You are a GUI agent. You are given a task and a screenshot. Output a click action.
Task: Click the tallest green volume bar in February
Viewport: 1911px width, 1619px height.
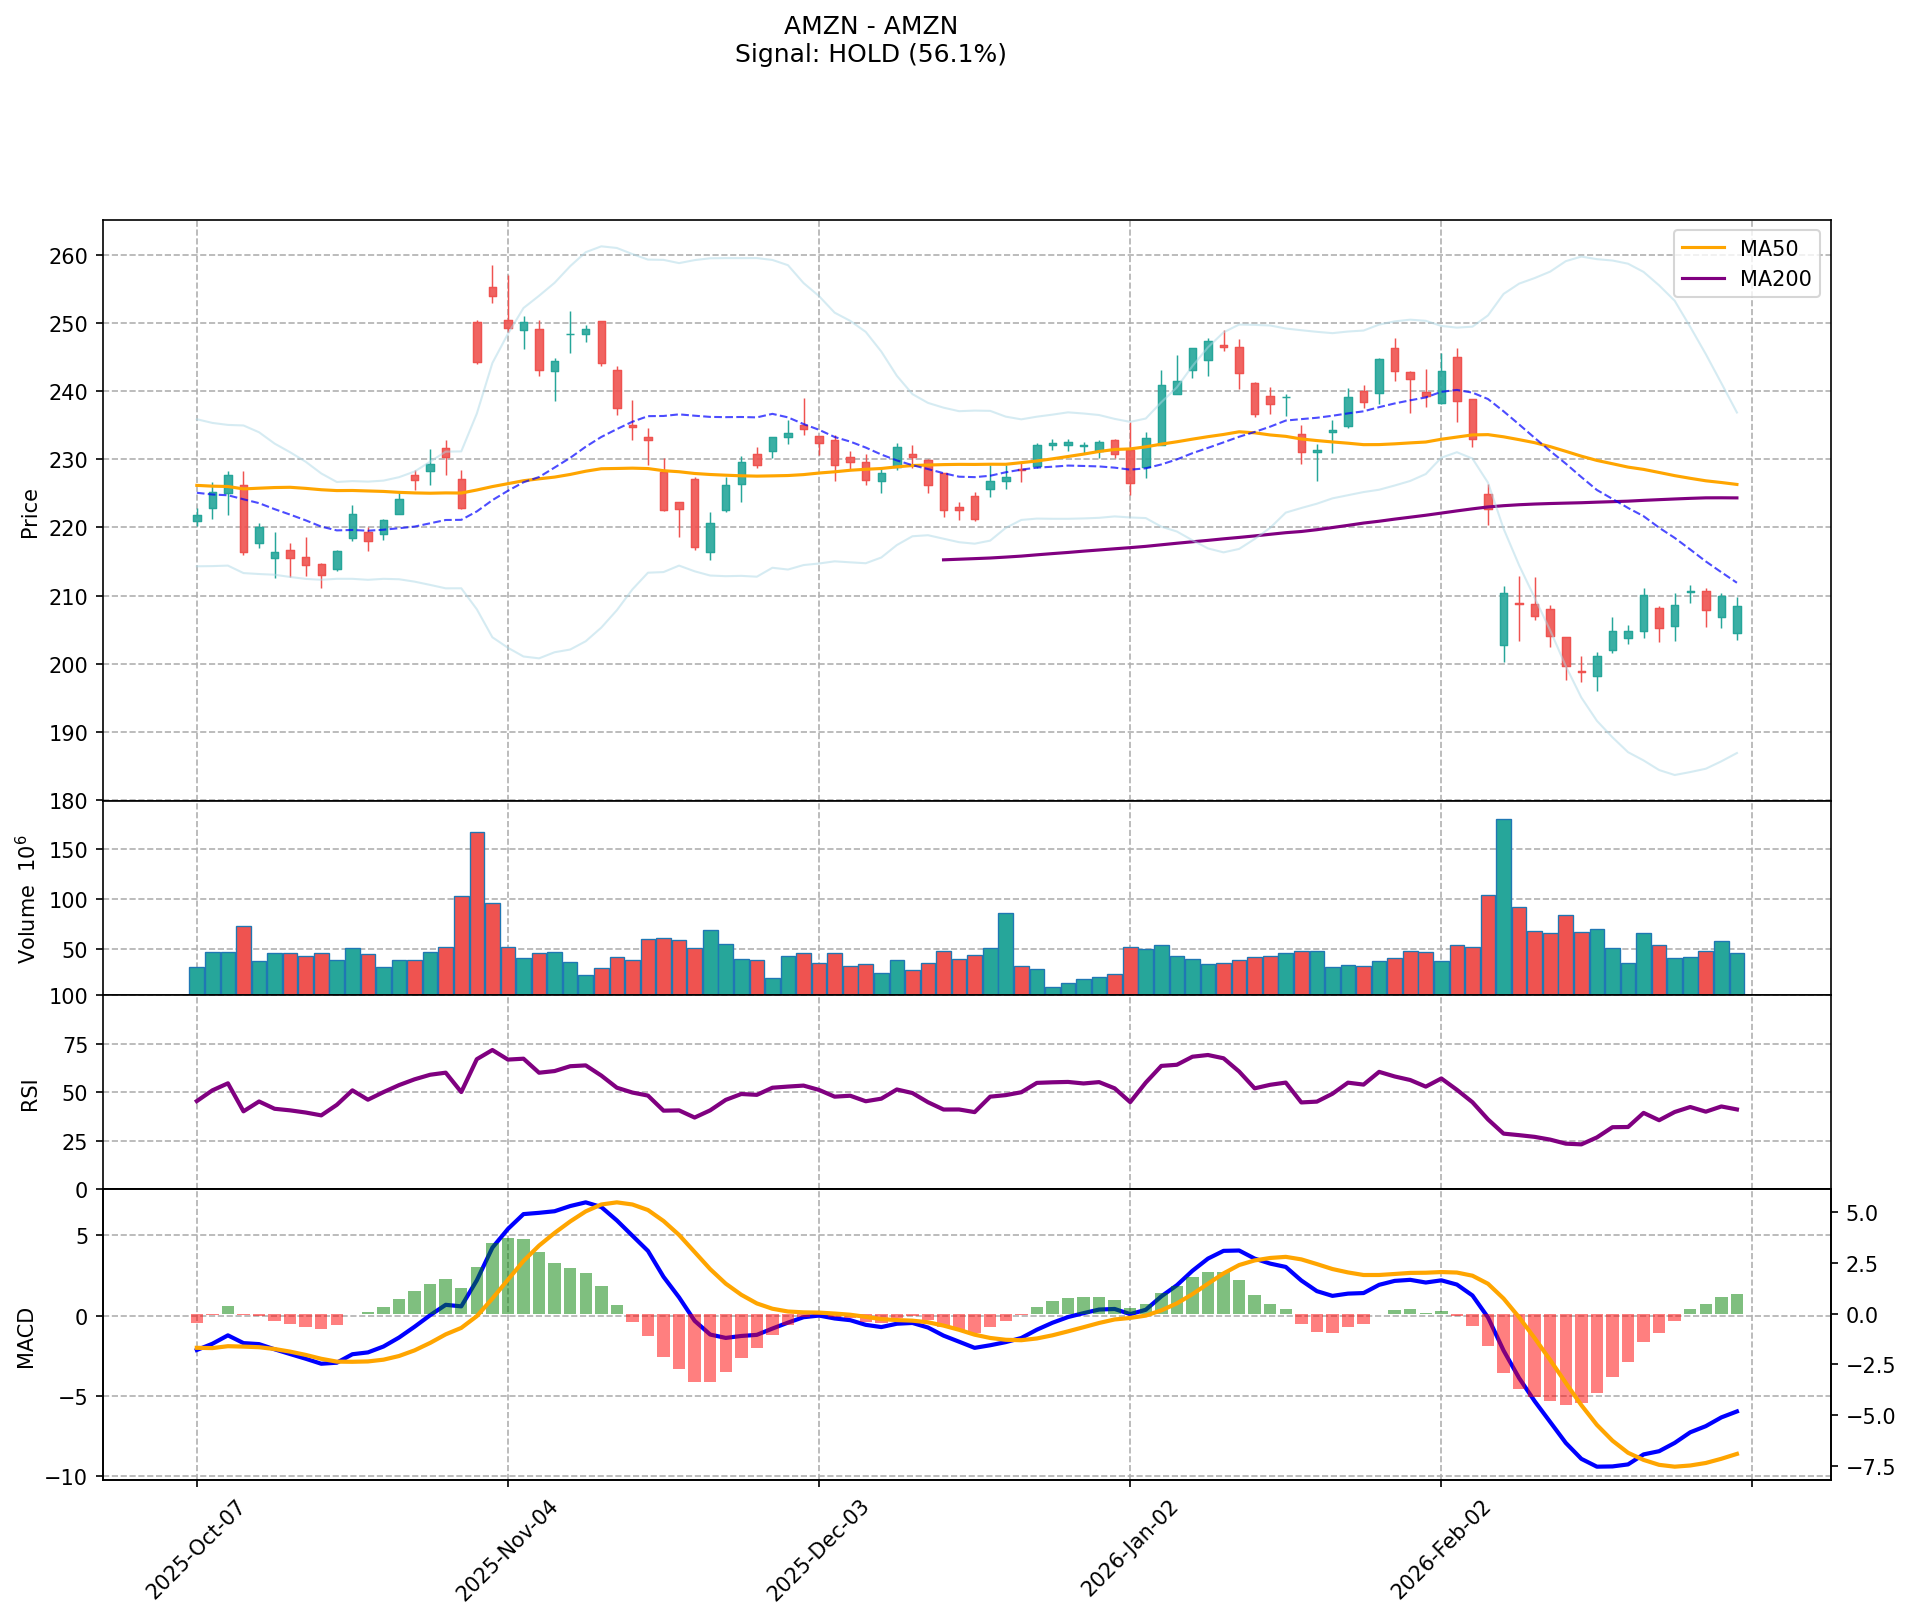point(1503,906)
